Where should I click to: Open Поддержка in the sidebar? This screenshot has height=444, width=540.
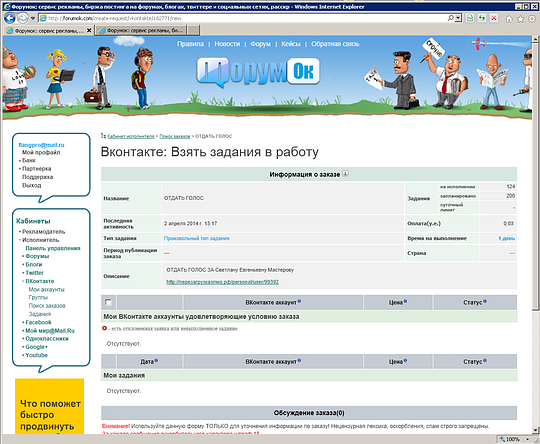(38, 177)
